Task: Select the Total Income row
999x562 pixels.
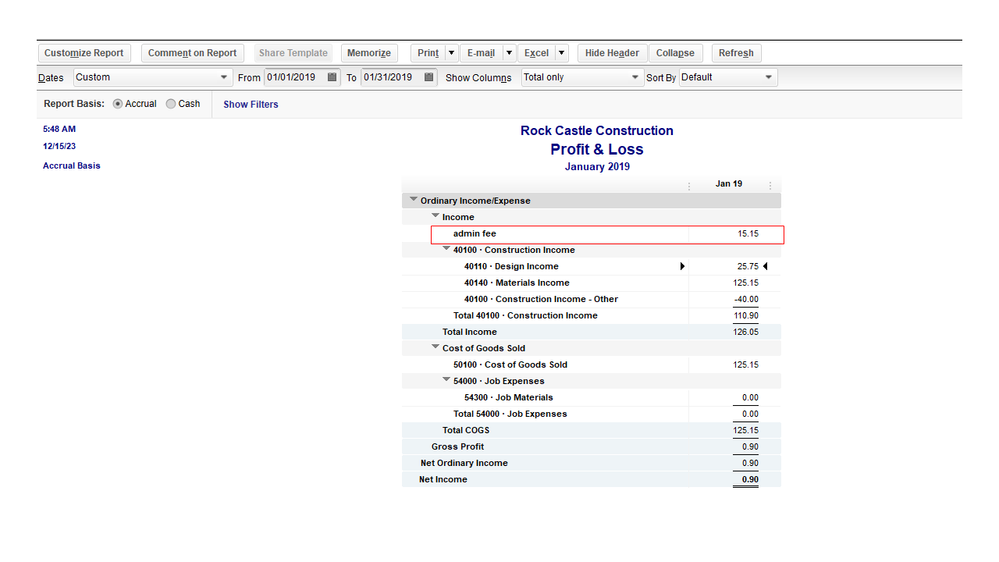Action: (591, 332)
